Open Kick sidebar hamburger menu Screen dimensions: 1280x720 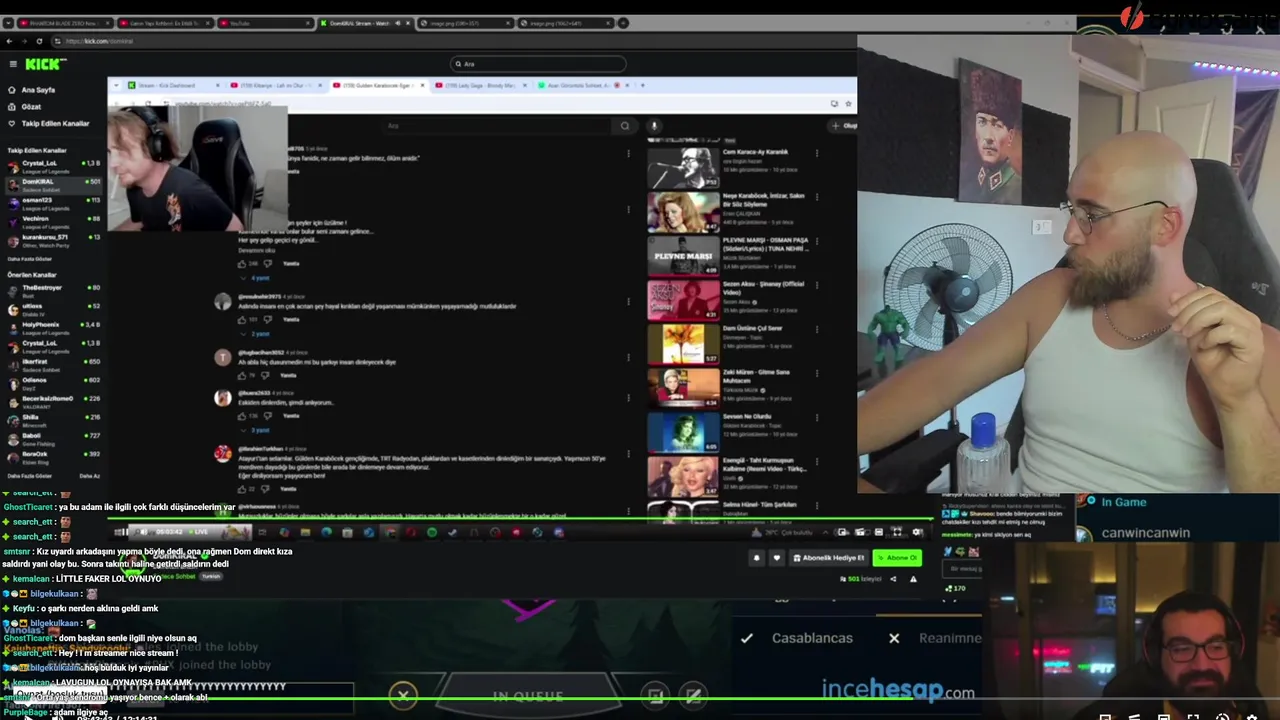13,64
